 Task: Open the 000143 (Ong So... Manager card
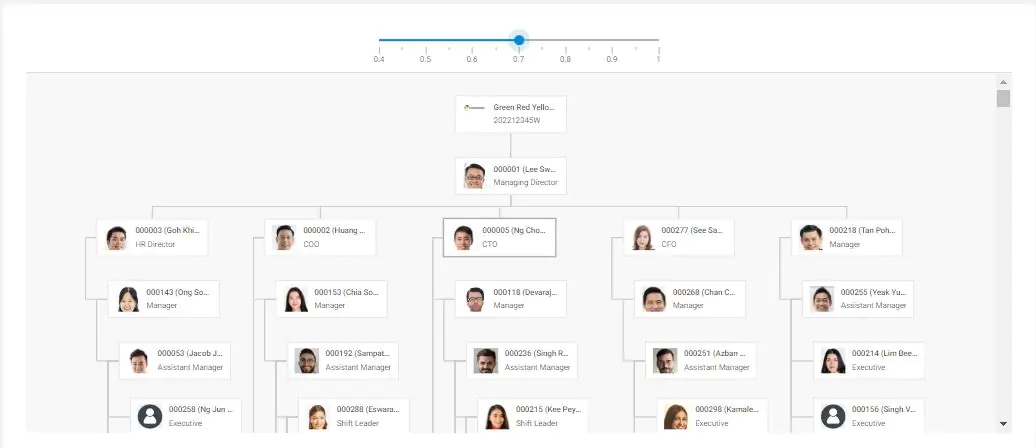164,299
